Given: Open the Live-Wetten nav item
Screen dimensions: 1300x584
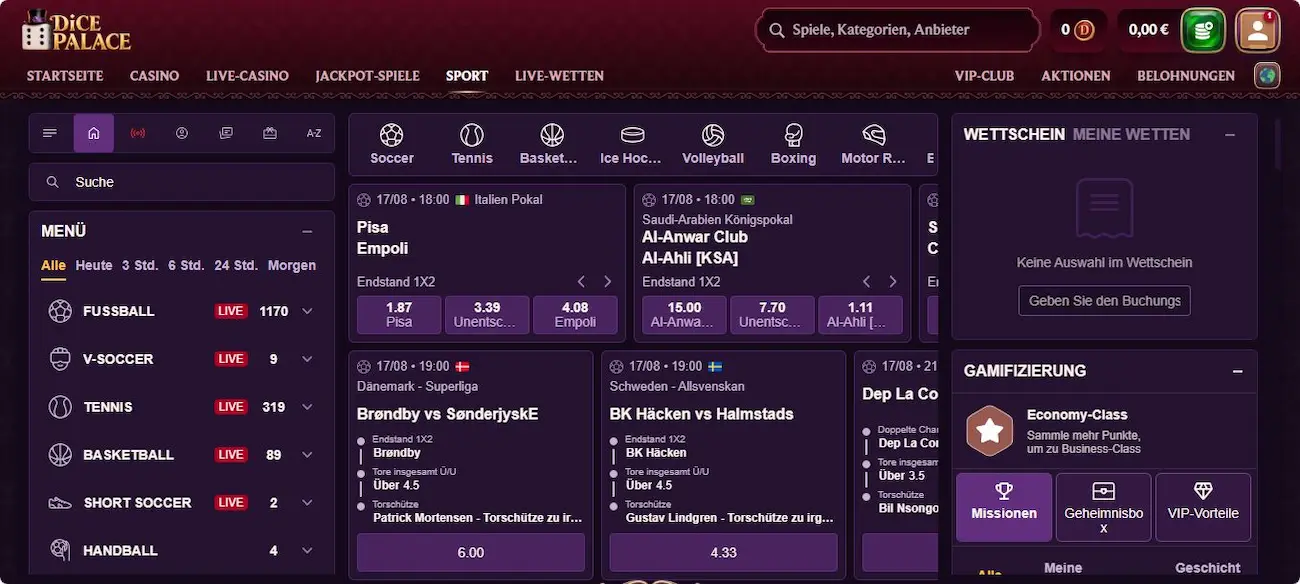Looking at the screenshot, I should coord(559,76).
